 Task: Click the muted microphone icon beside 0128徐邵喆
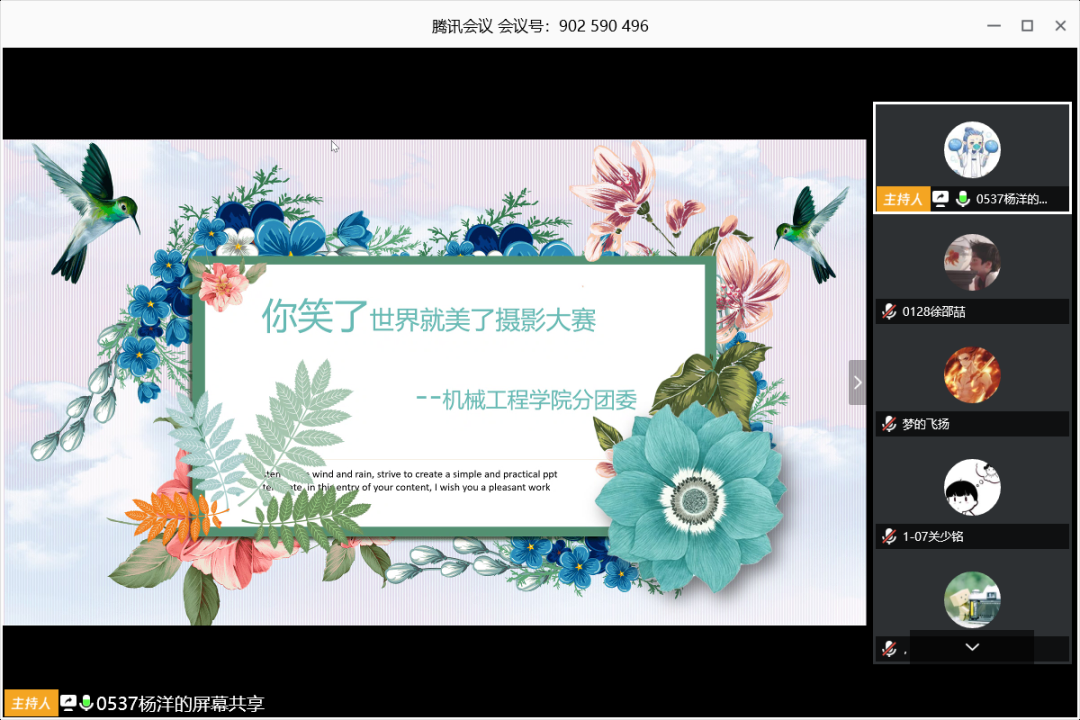click(888, 312)
